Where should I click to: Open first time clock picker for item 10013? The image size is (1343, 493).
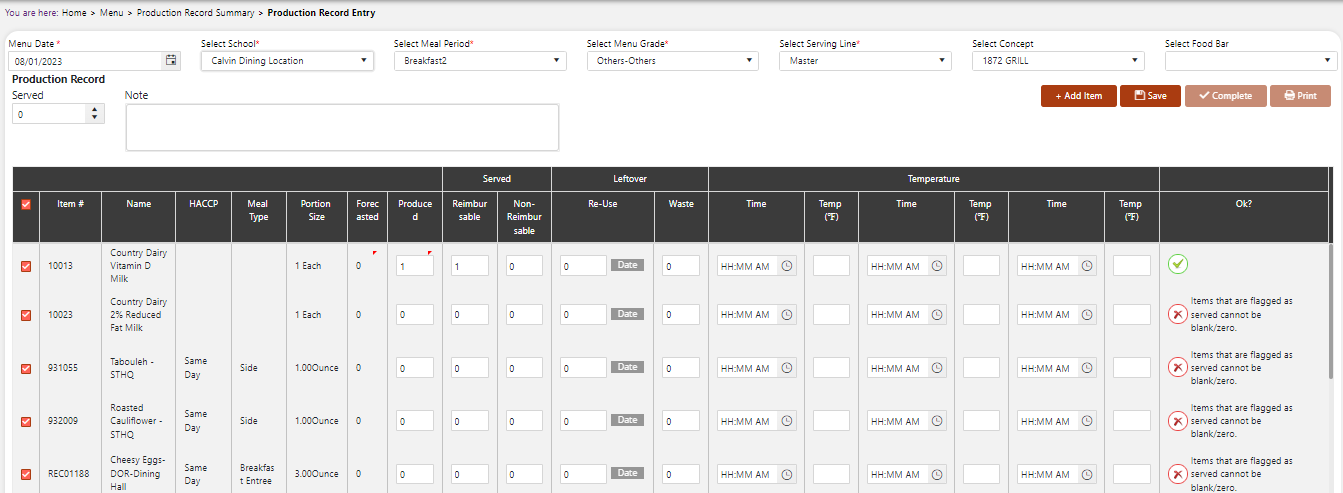[x=787, y=266]
